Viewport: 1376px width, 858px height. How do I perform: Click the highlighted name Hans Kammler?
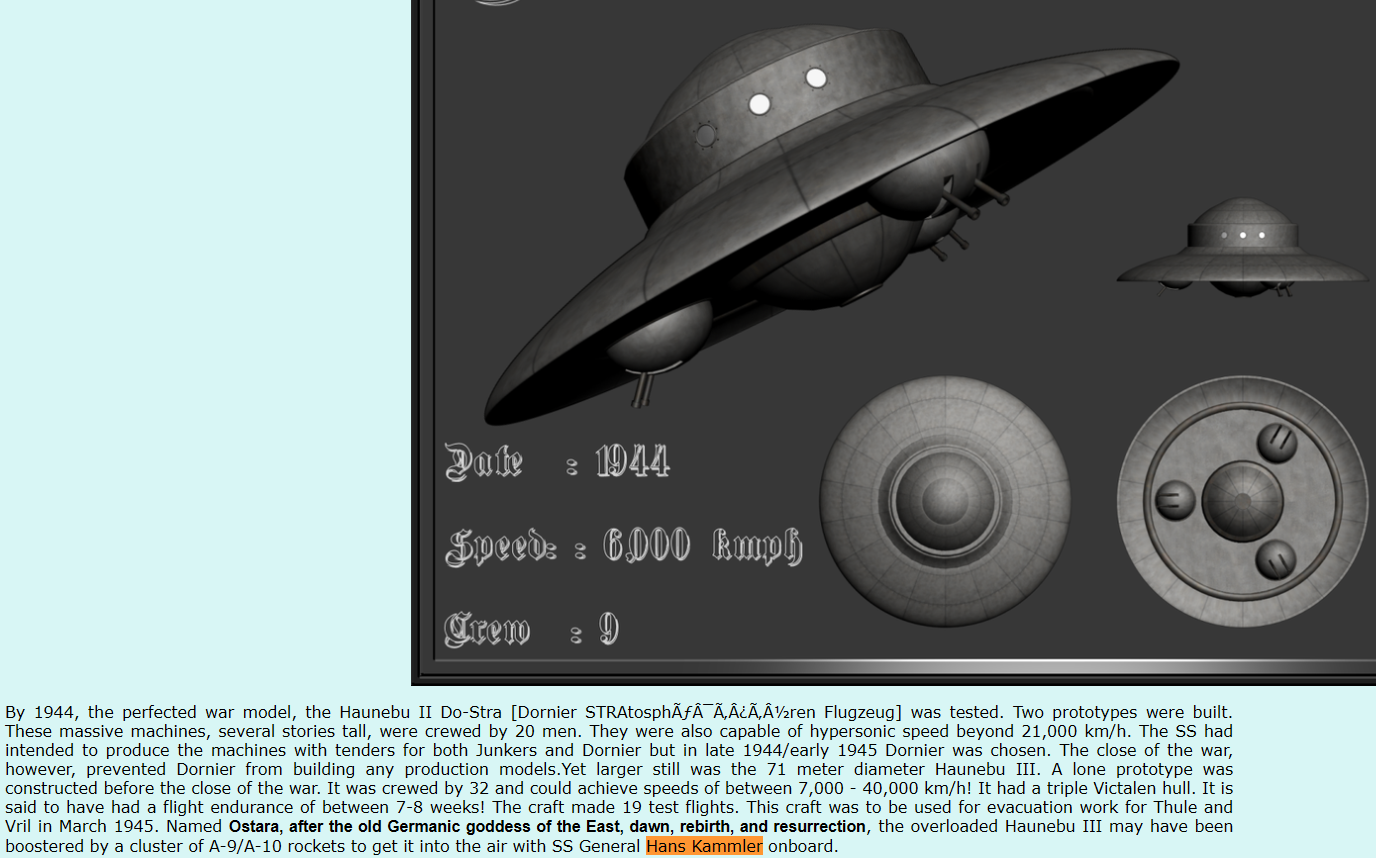pyautogui.click(x=704, y=847)
